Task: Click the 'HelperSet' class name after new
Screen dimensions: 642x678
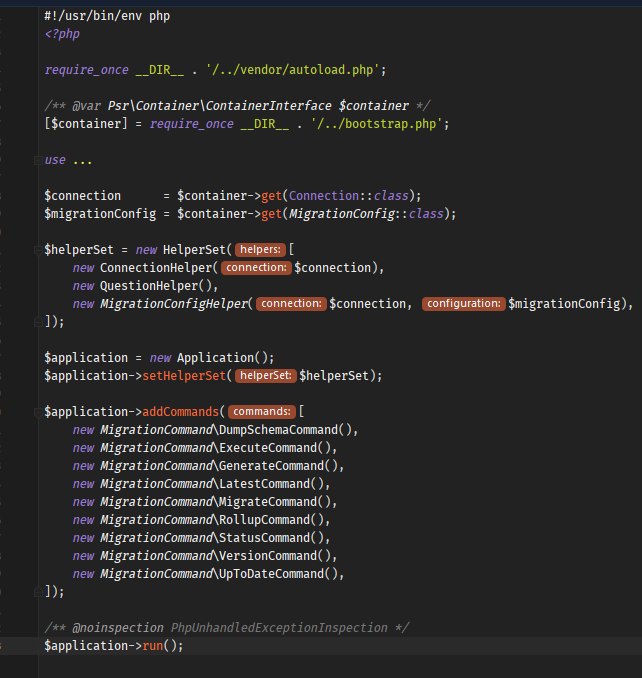Action: pyautogui.click(x=195, y=249)
